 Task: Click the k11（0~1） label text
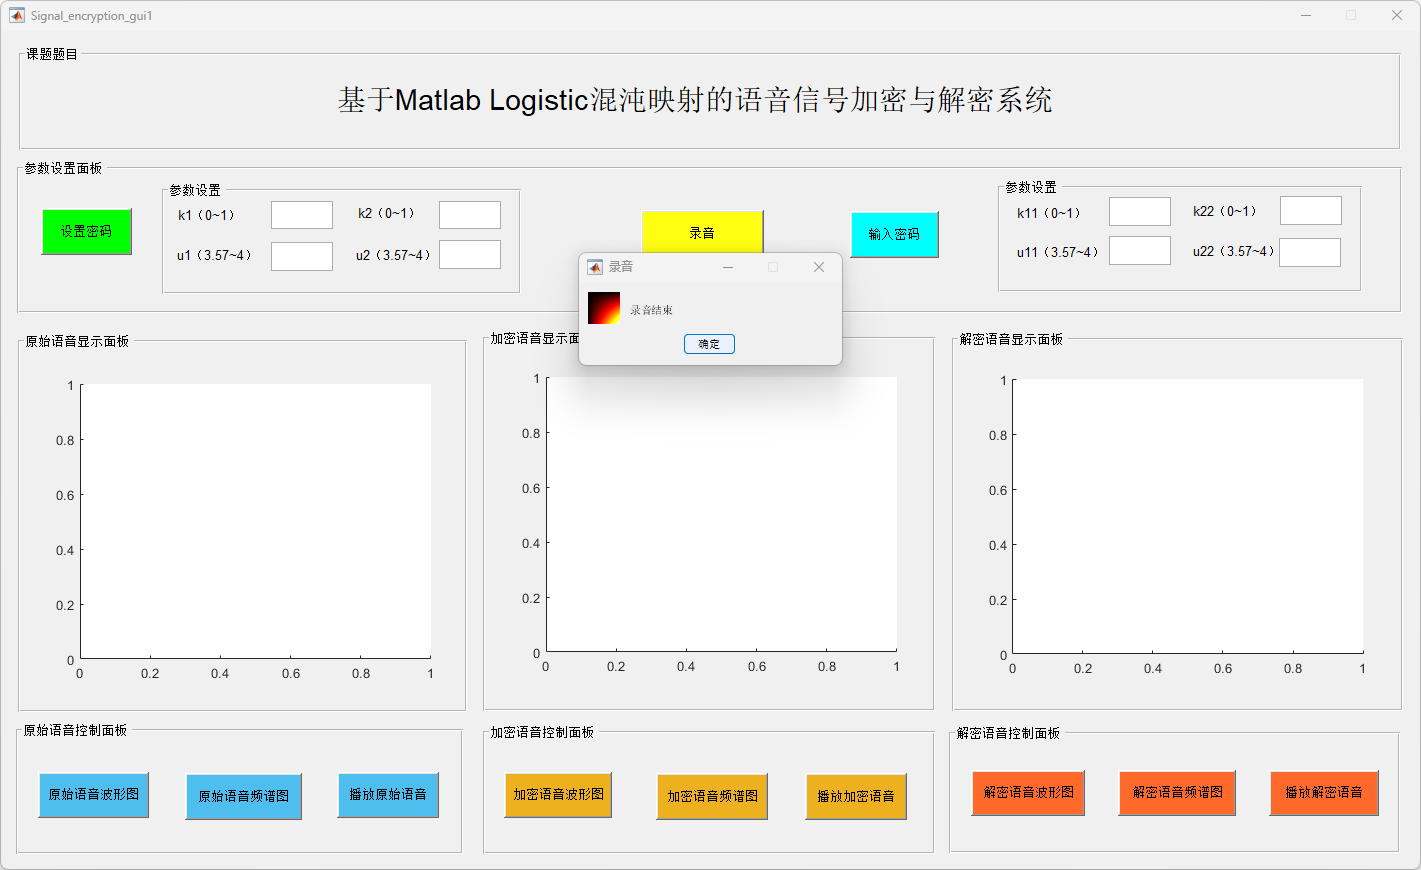(x=1049, y=213)
